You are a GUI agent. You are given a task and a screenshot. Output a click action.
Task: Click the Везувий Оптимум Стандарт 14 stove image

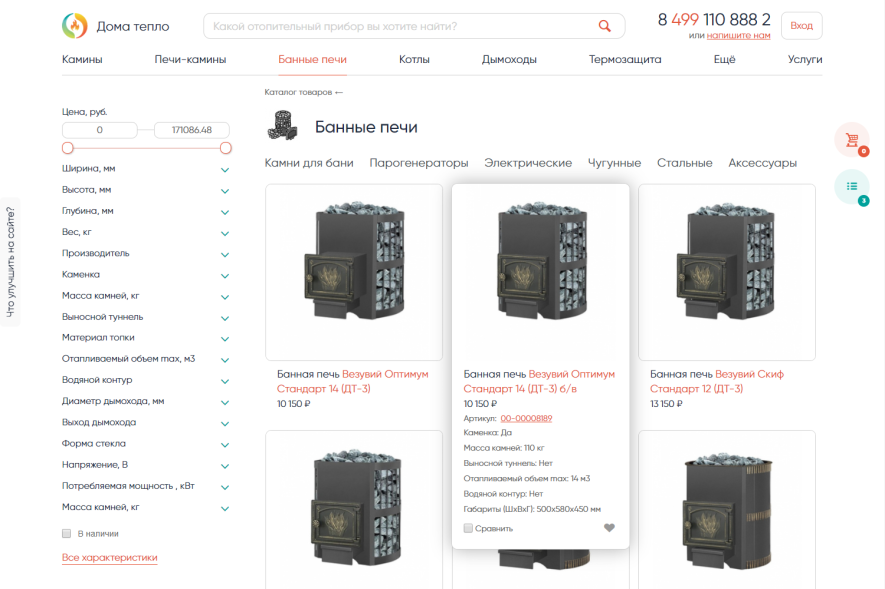354,272
